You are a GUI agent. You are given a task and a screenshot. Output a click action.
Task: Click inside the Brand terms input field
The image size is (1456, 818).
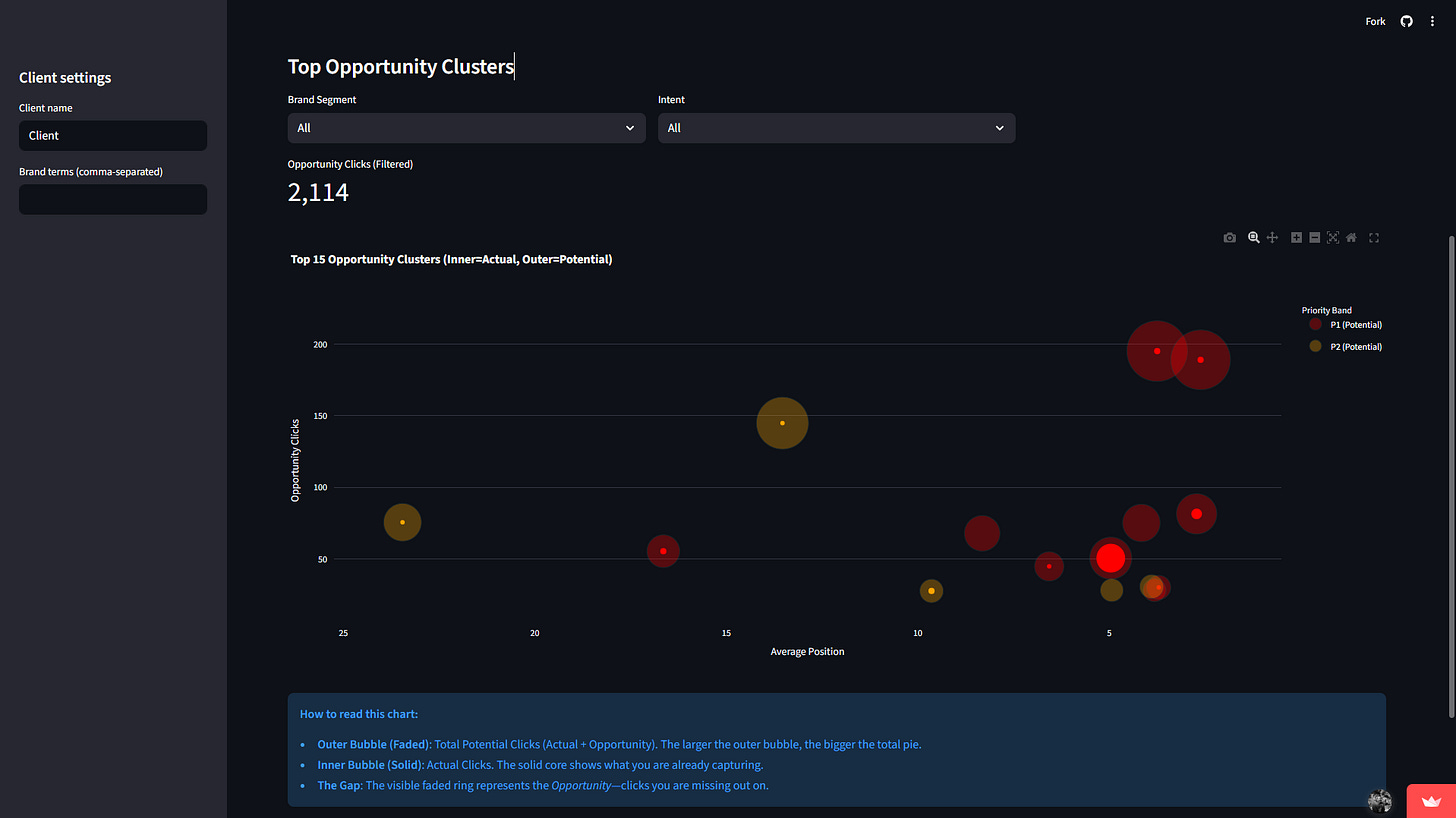pos(112,199)
